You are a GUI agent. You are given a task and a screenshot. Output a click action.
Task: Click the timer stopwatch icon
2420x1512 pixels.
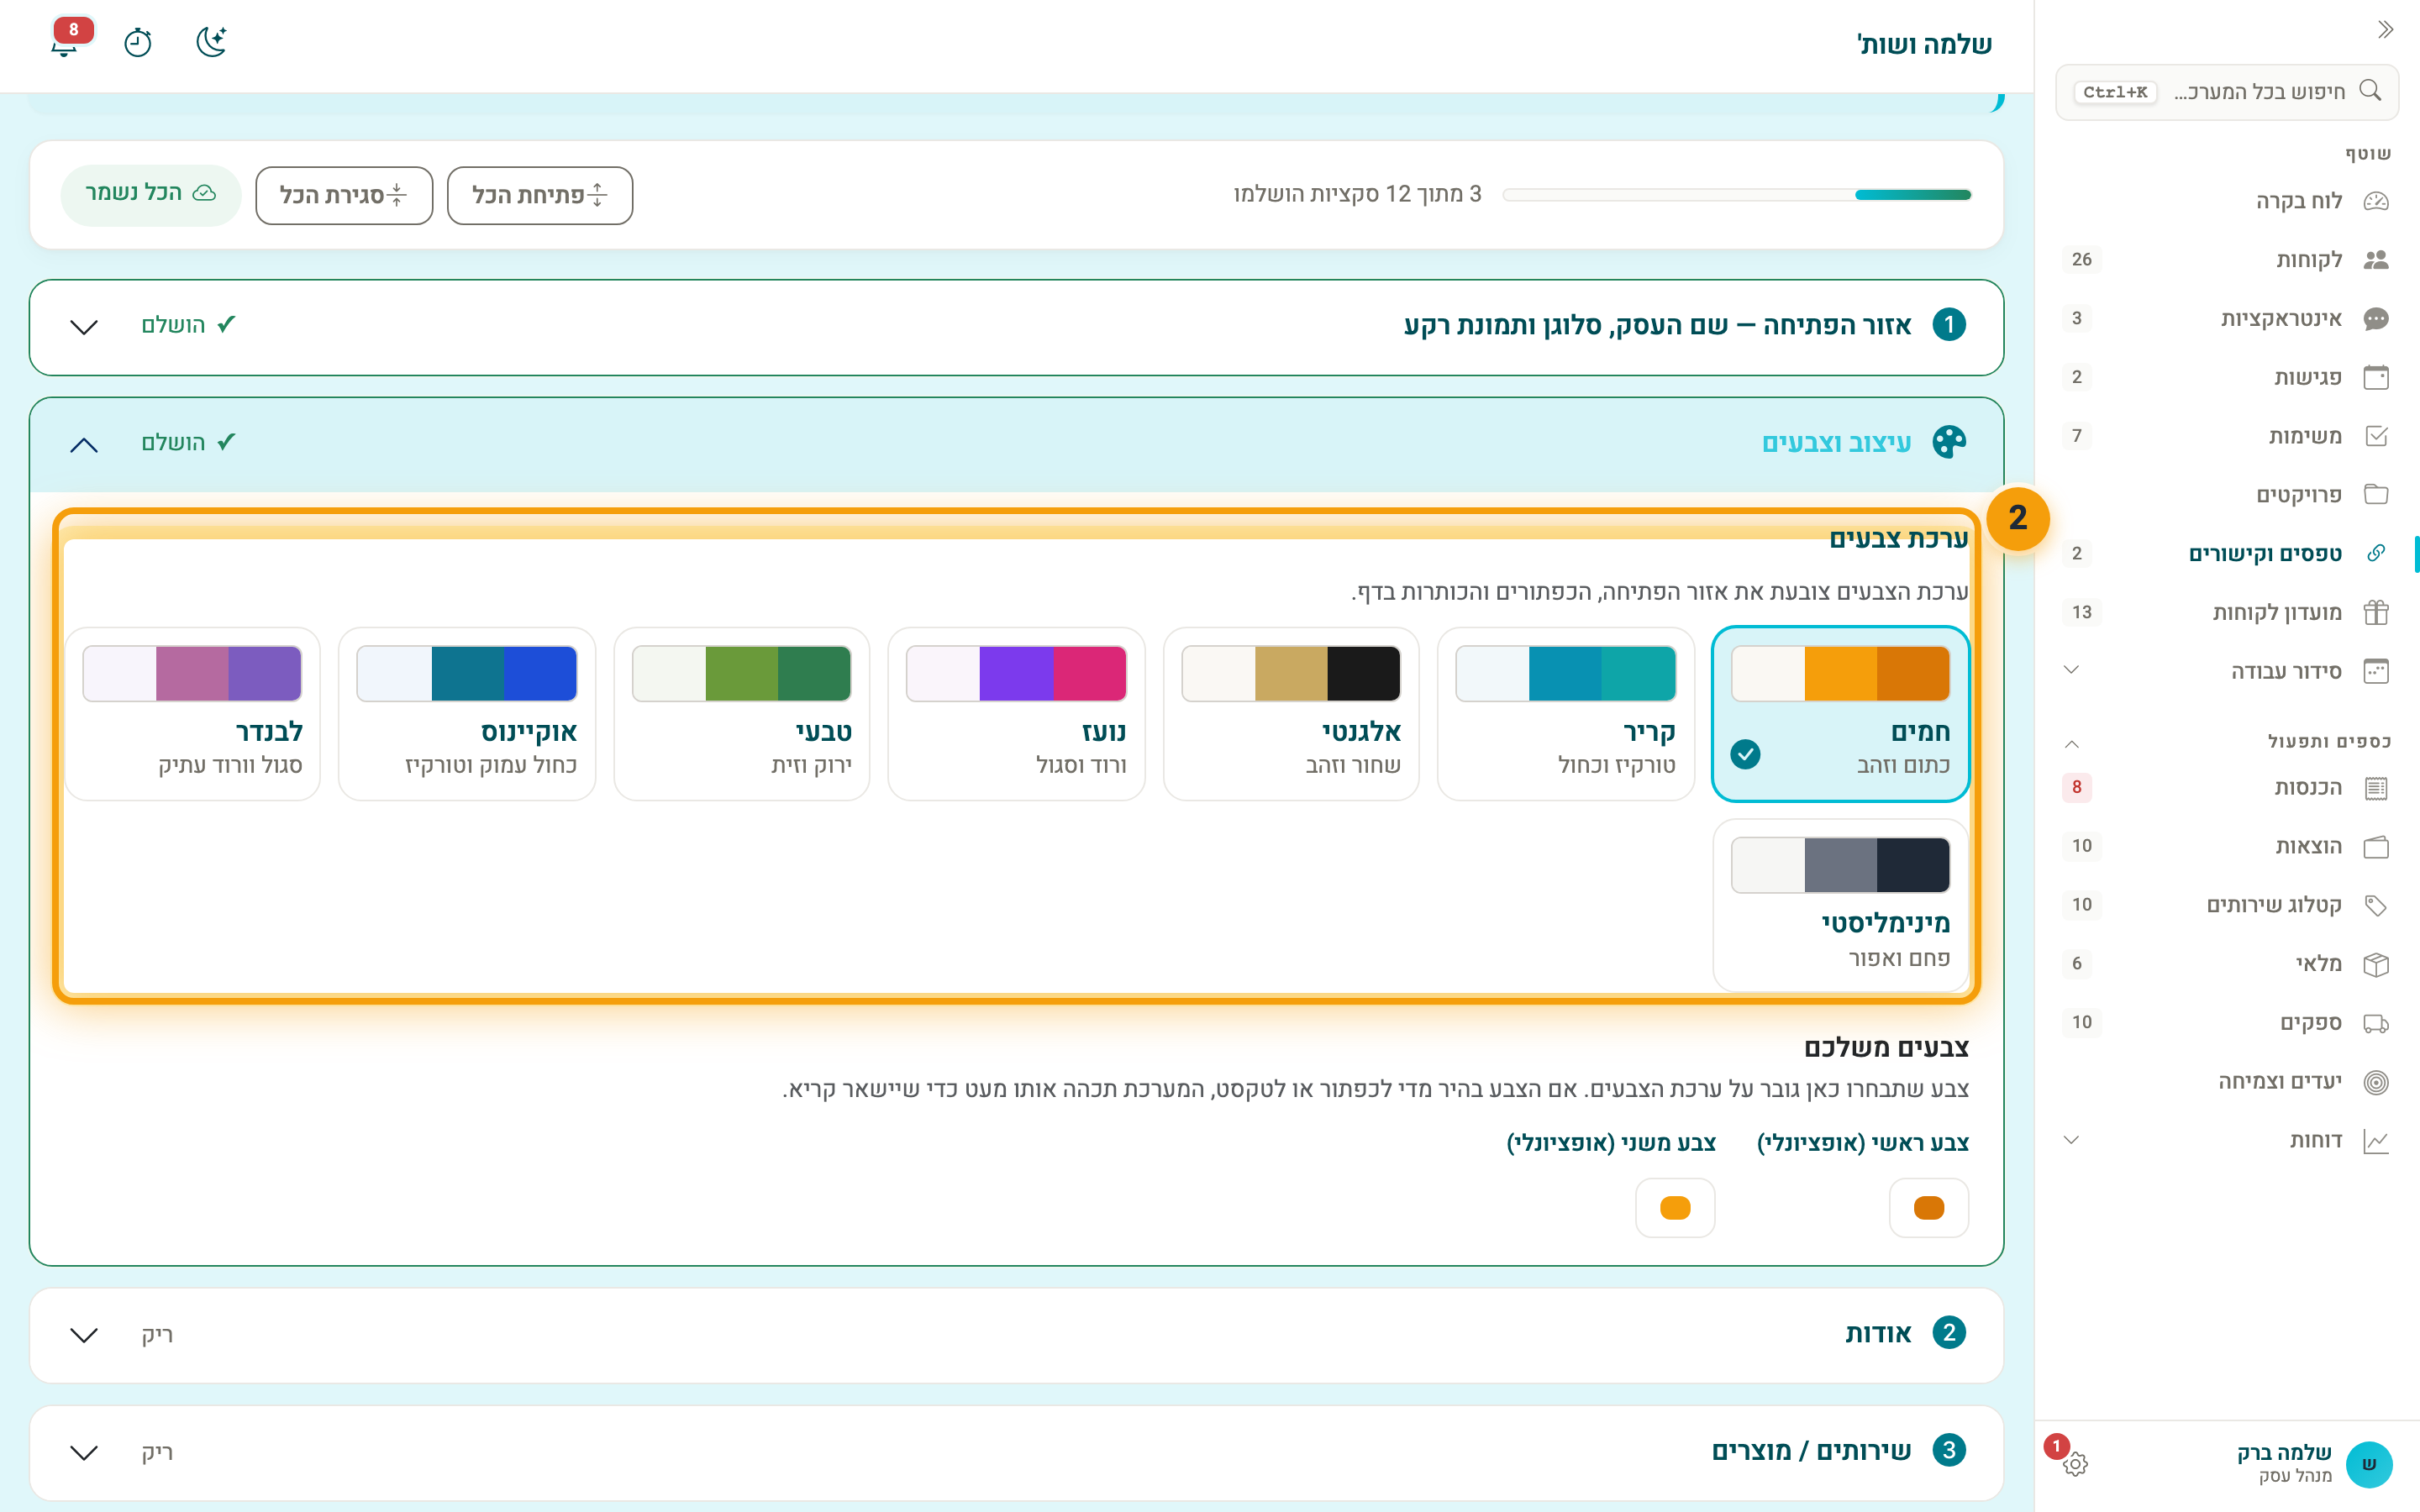(138, 43)
